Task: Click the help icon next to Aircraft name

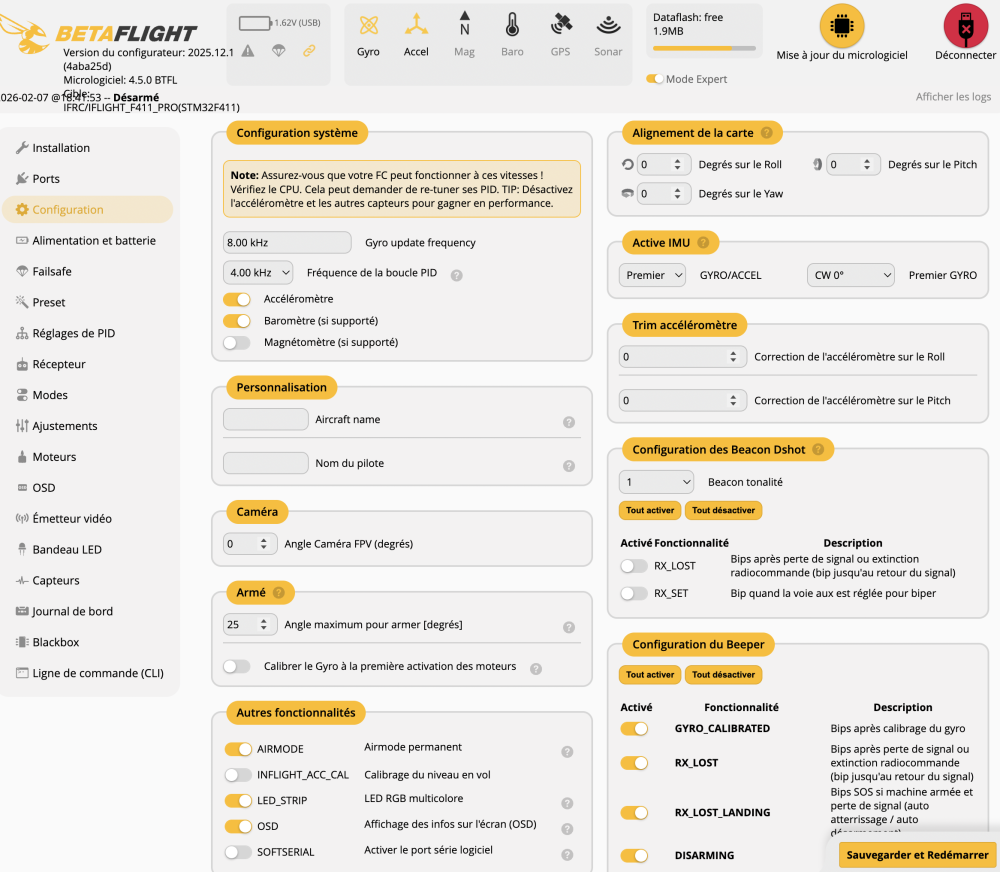Action: point(568,422)
